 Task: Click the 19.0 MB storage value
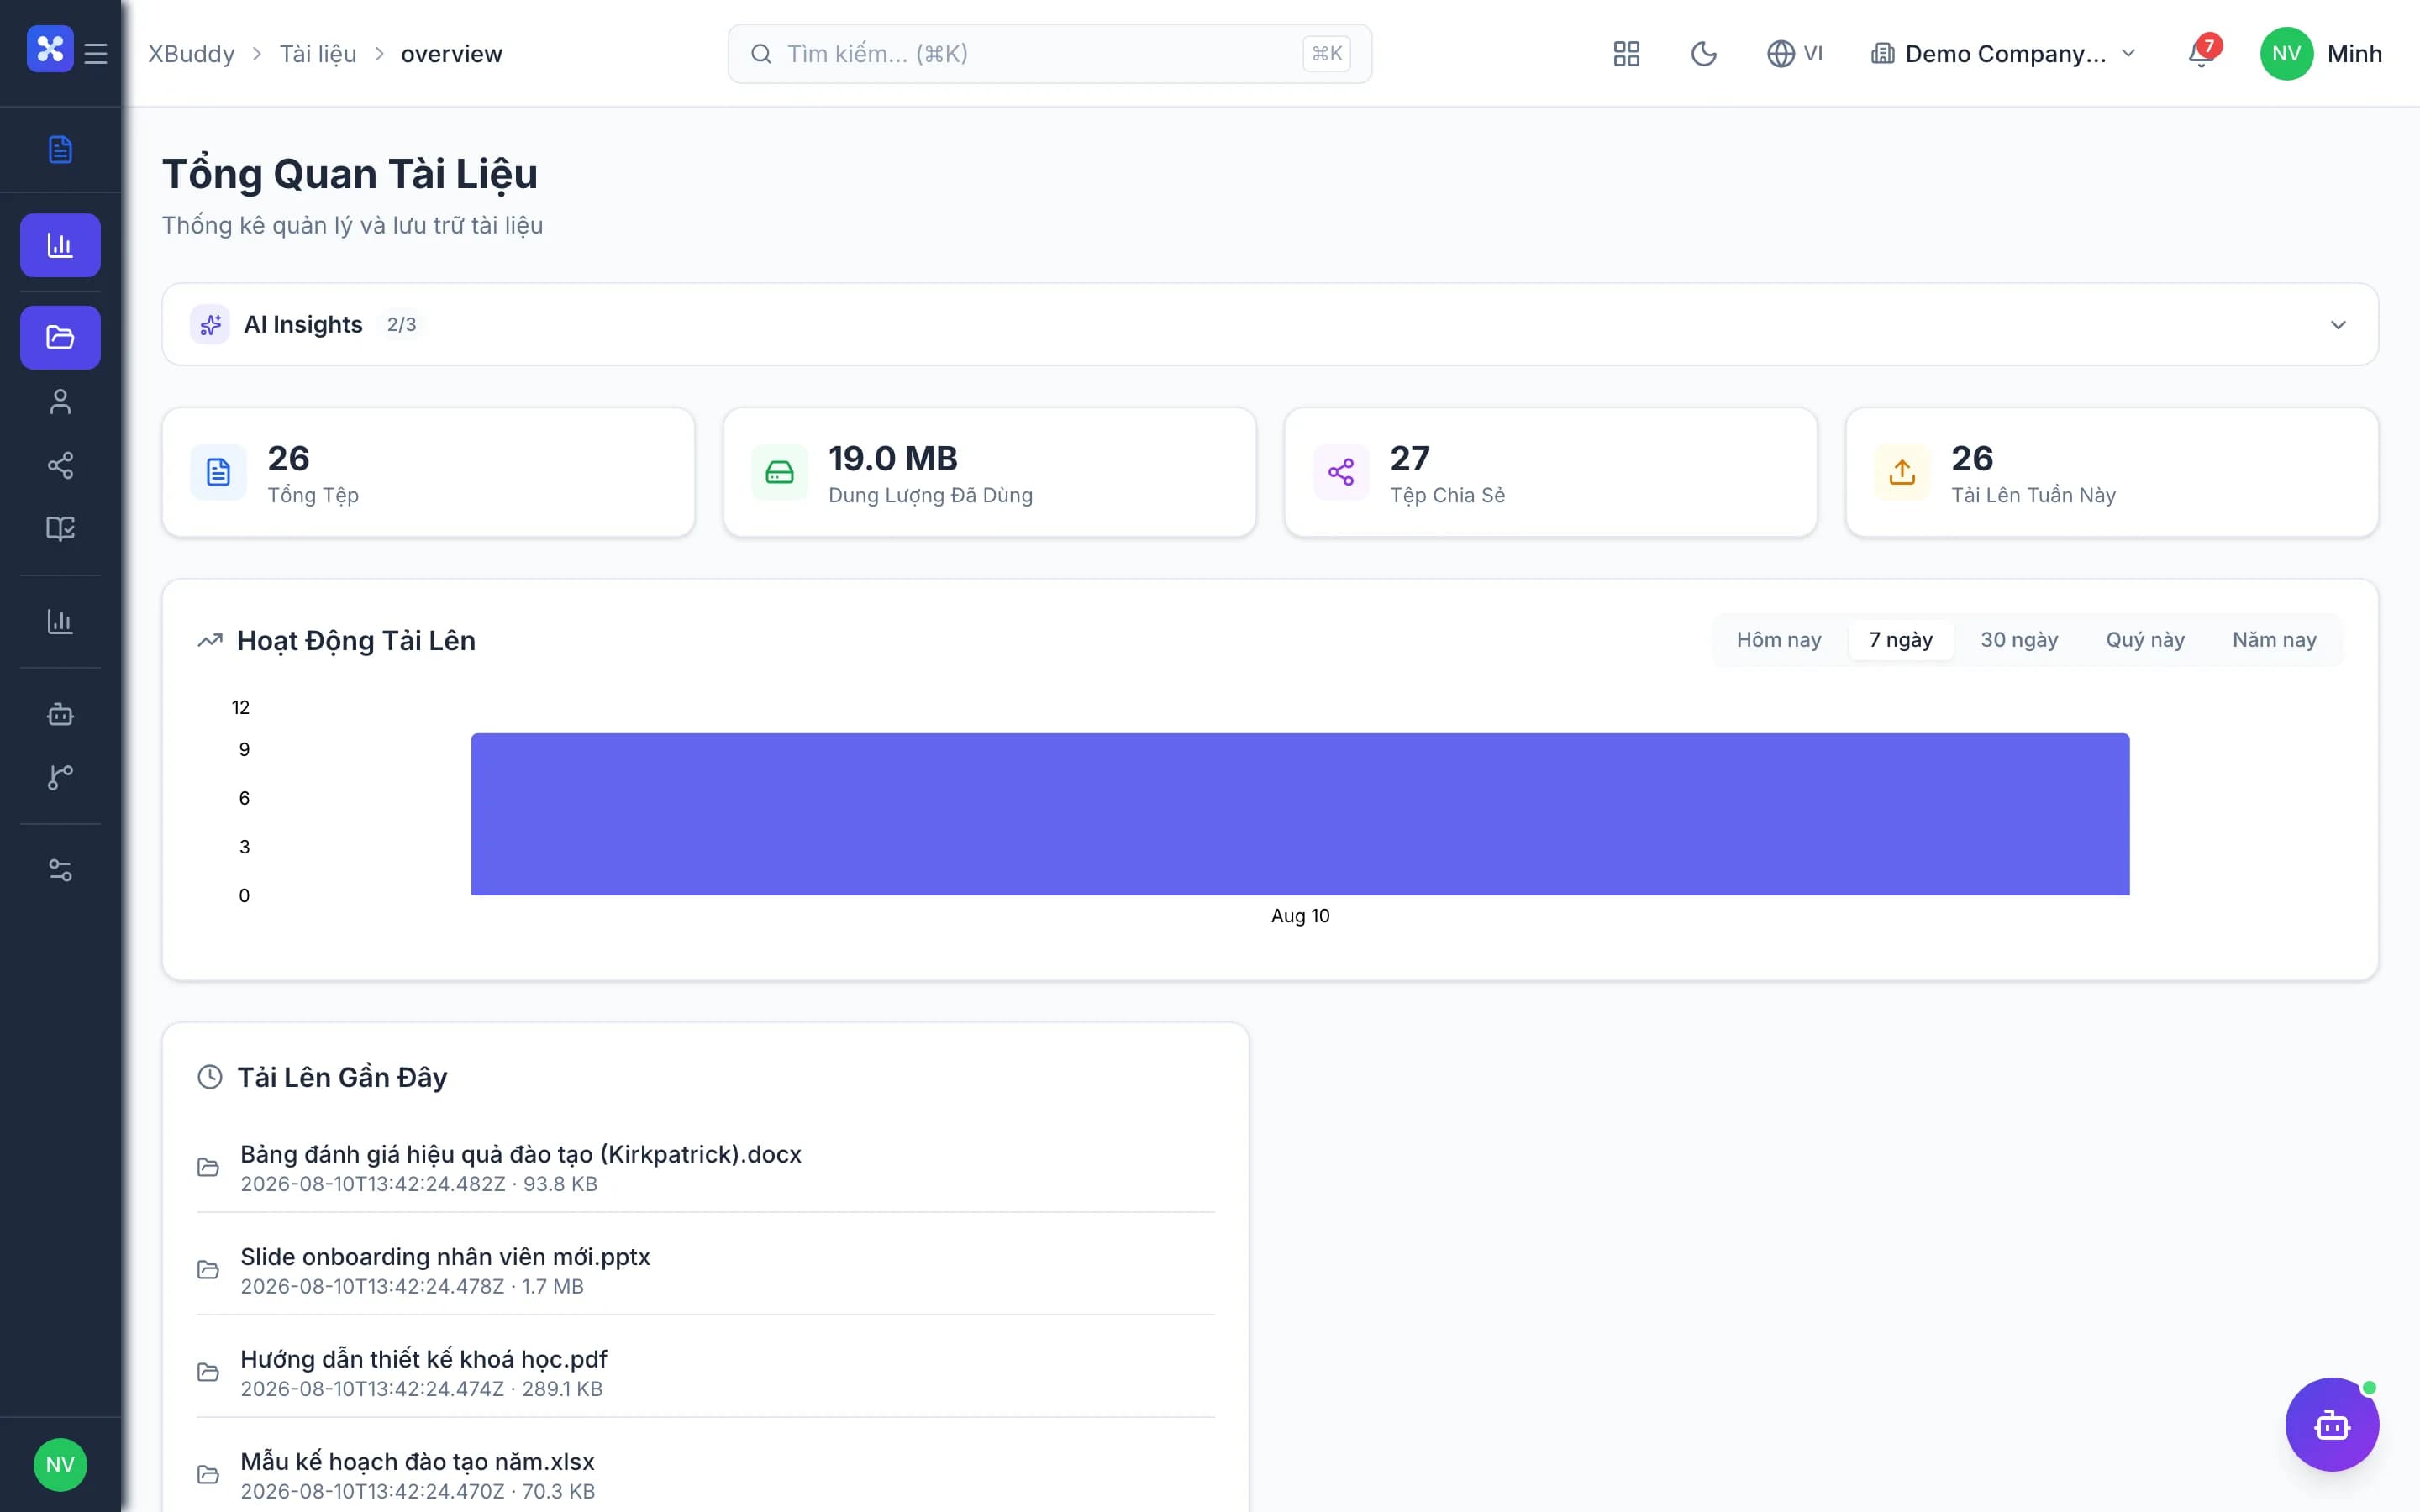tap(893, 458)
